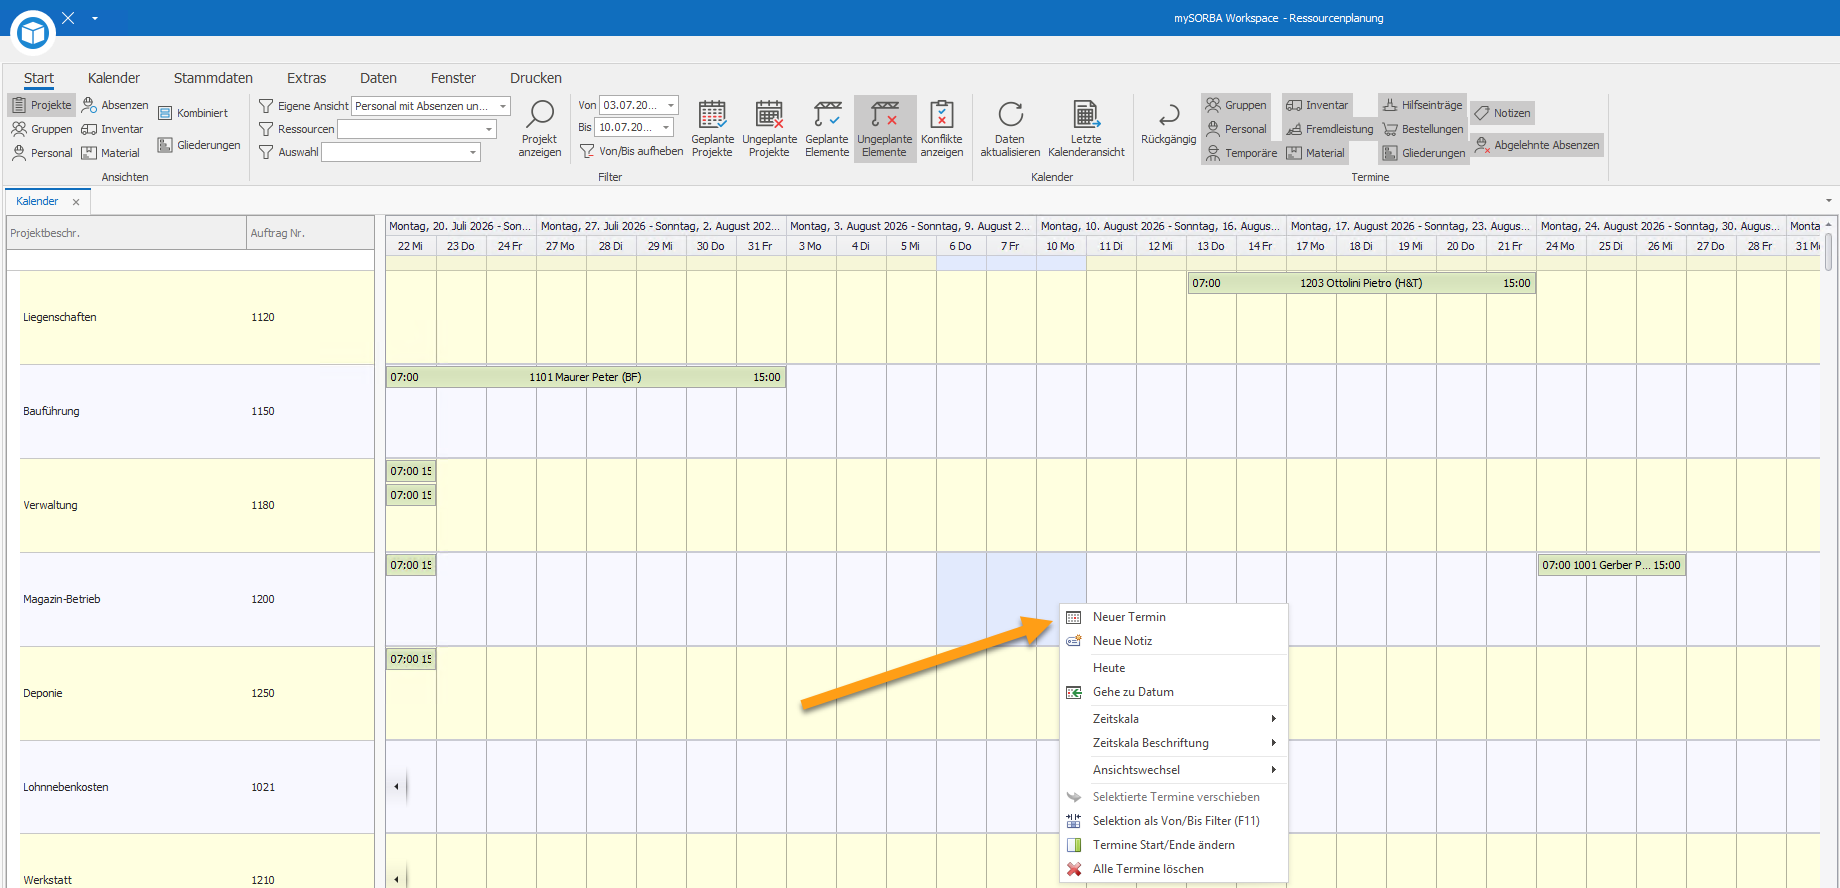1840x888 pixels.
Task: Open the Start ribbon tab
Action: (39, 78)
